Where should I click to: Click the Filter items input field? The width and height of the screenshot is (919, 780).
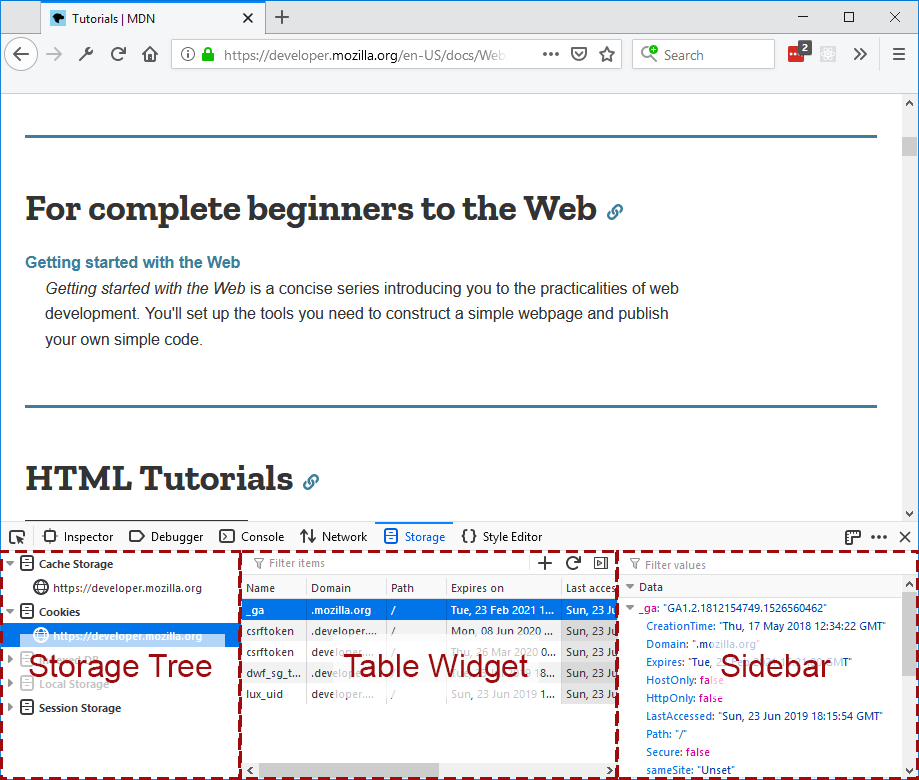point(390,563)
